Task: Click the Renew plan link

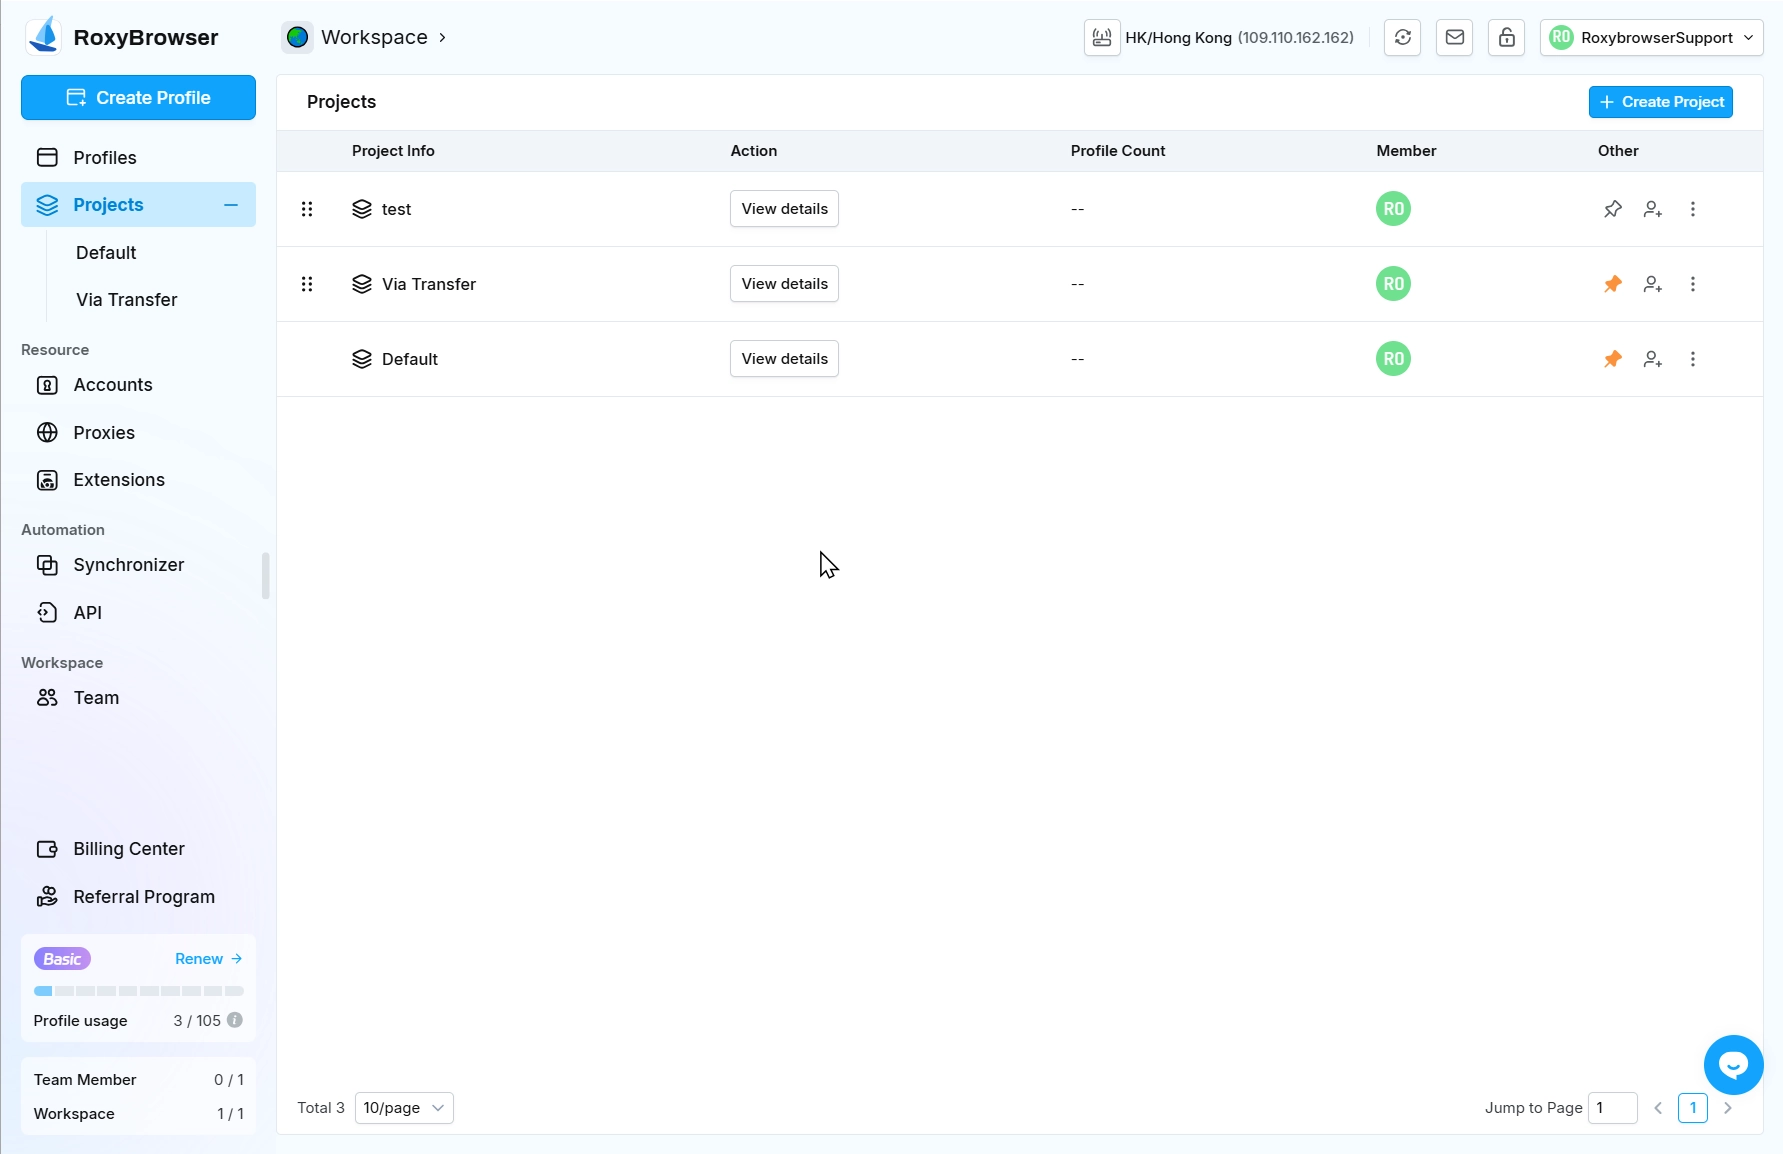Action: pos(208,959)
